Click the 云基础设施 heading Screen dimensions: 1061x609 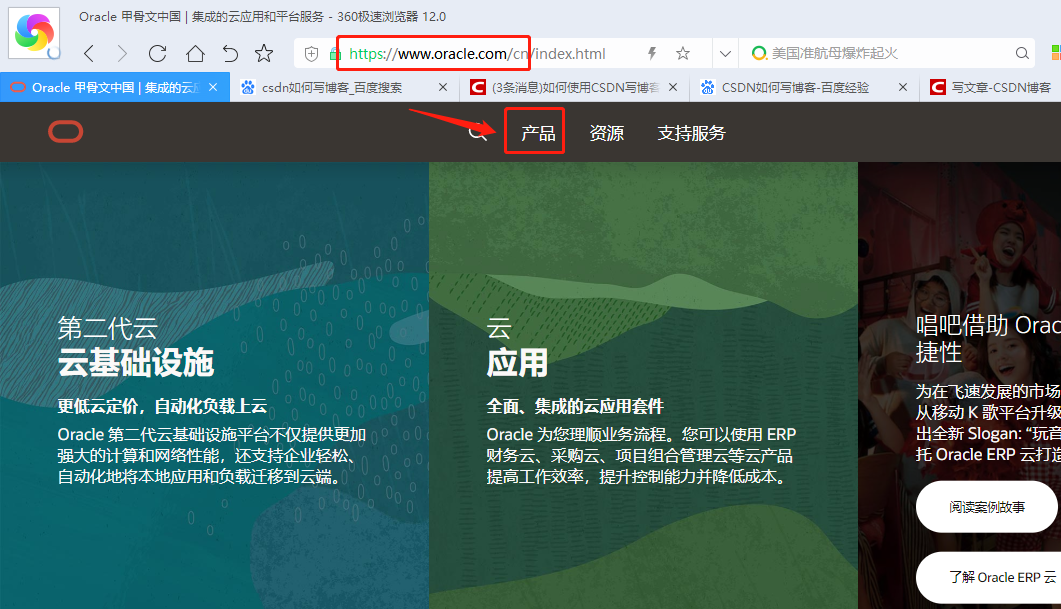[x=135, y=363]
